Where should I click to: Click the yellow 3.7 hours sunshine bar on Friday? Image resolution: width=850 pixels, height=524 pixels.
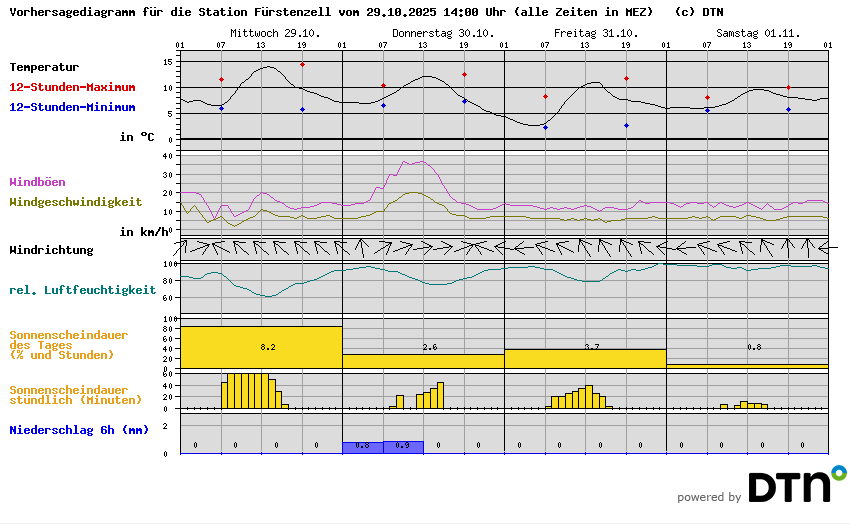(585, 358)
